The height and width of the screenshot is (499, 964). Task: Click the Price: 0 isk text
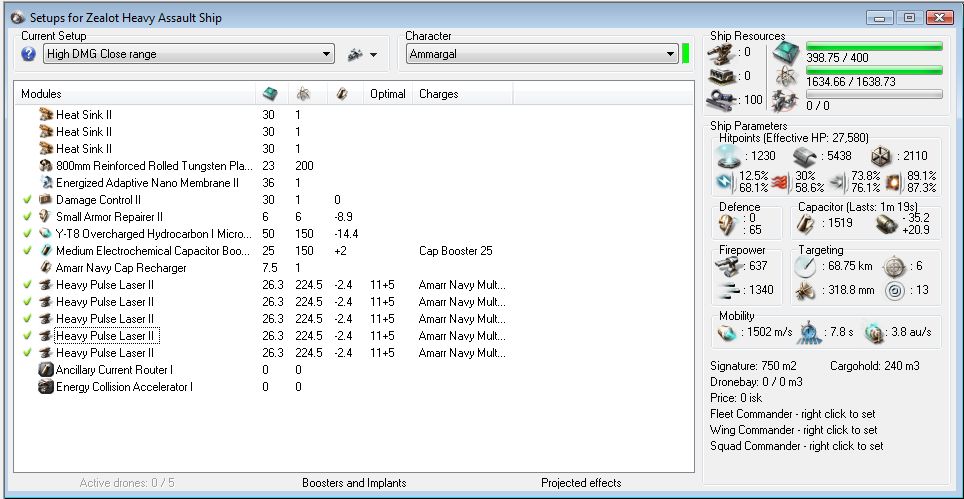(736, 398)
